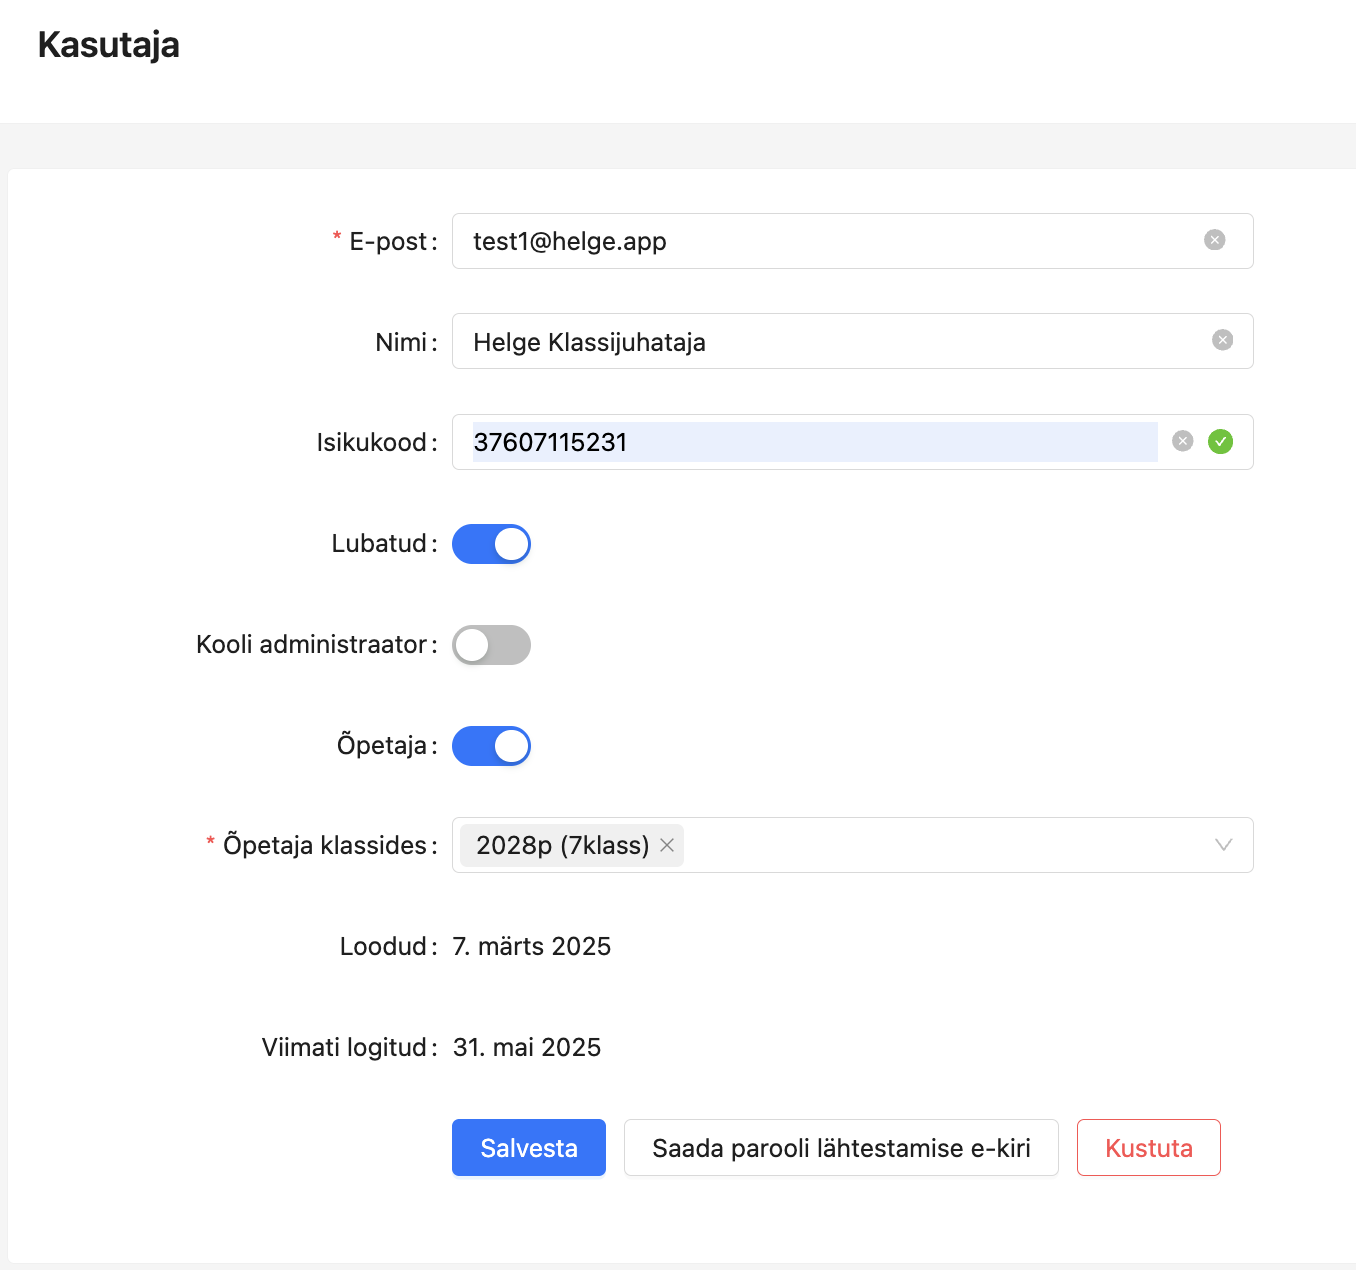
Task: Select the 2028p (7klass) tag text
Action: coord(562,846)
